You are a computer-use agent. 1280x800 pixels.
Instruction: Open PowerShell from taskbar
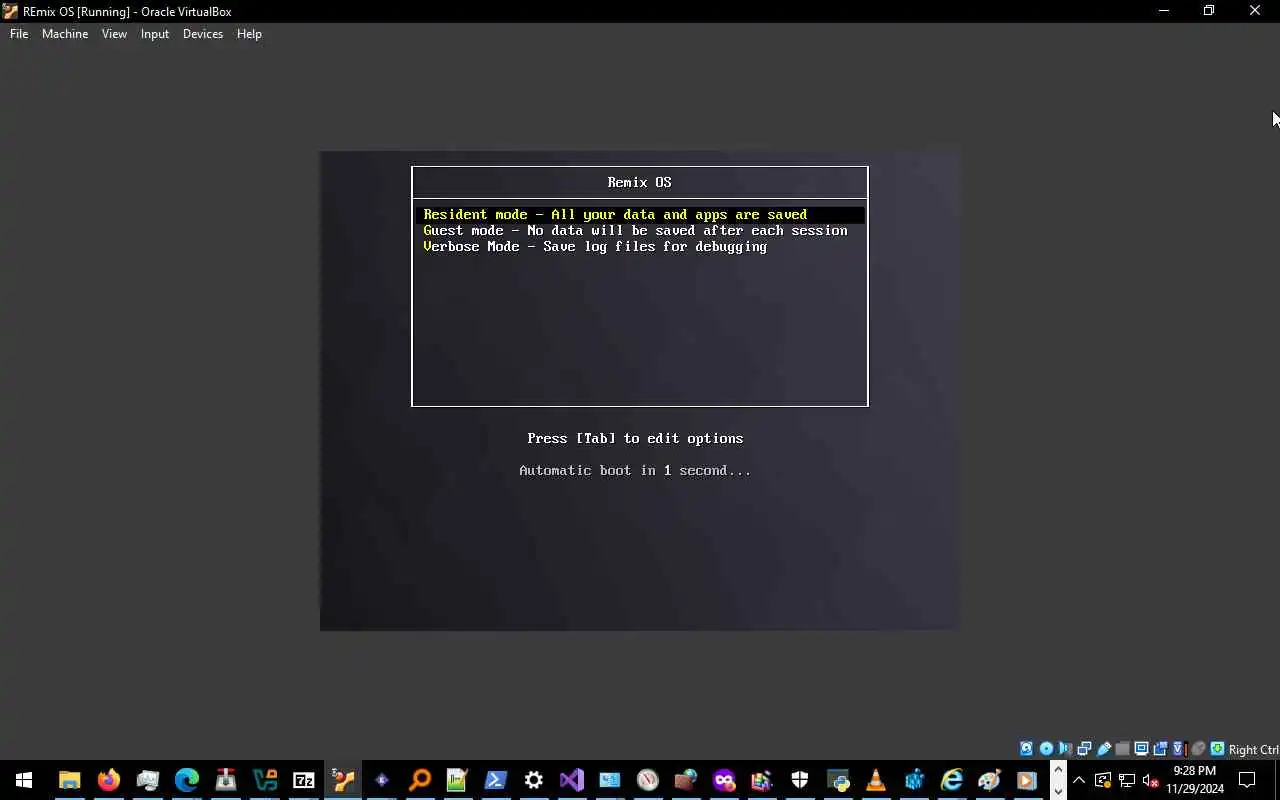(495, 780)
